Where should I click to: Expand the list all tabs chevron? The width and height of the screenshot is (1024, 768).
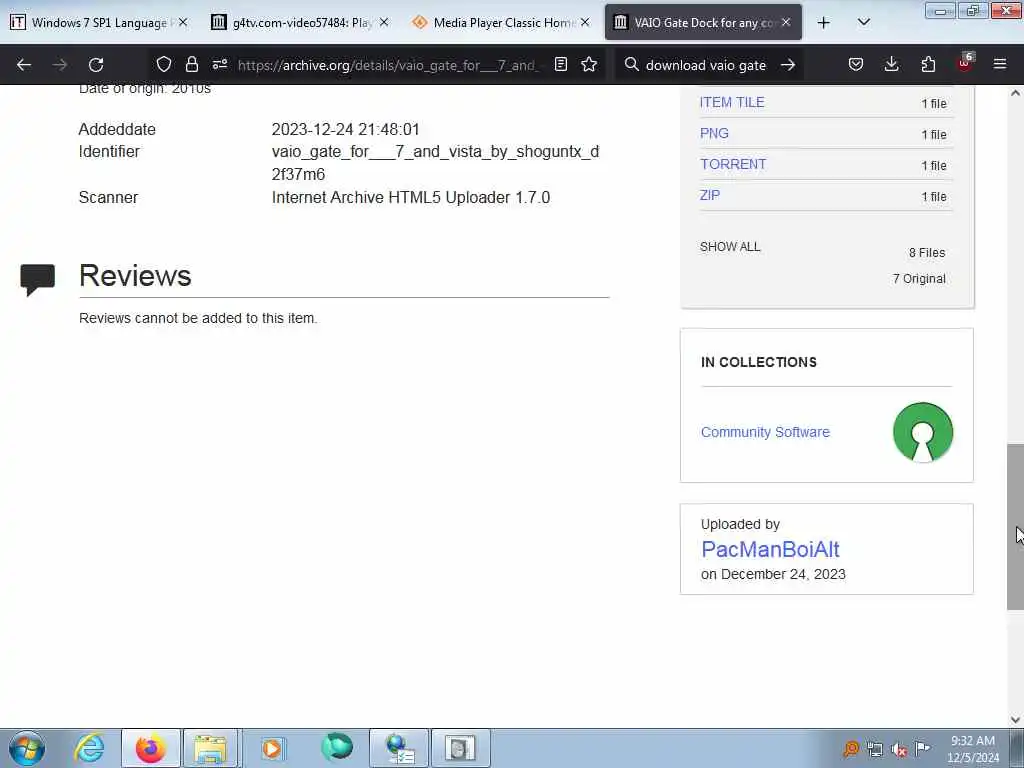pyautogui.click(x=863, y=22)
